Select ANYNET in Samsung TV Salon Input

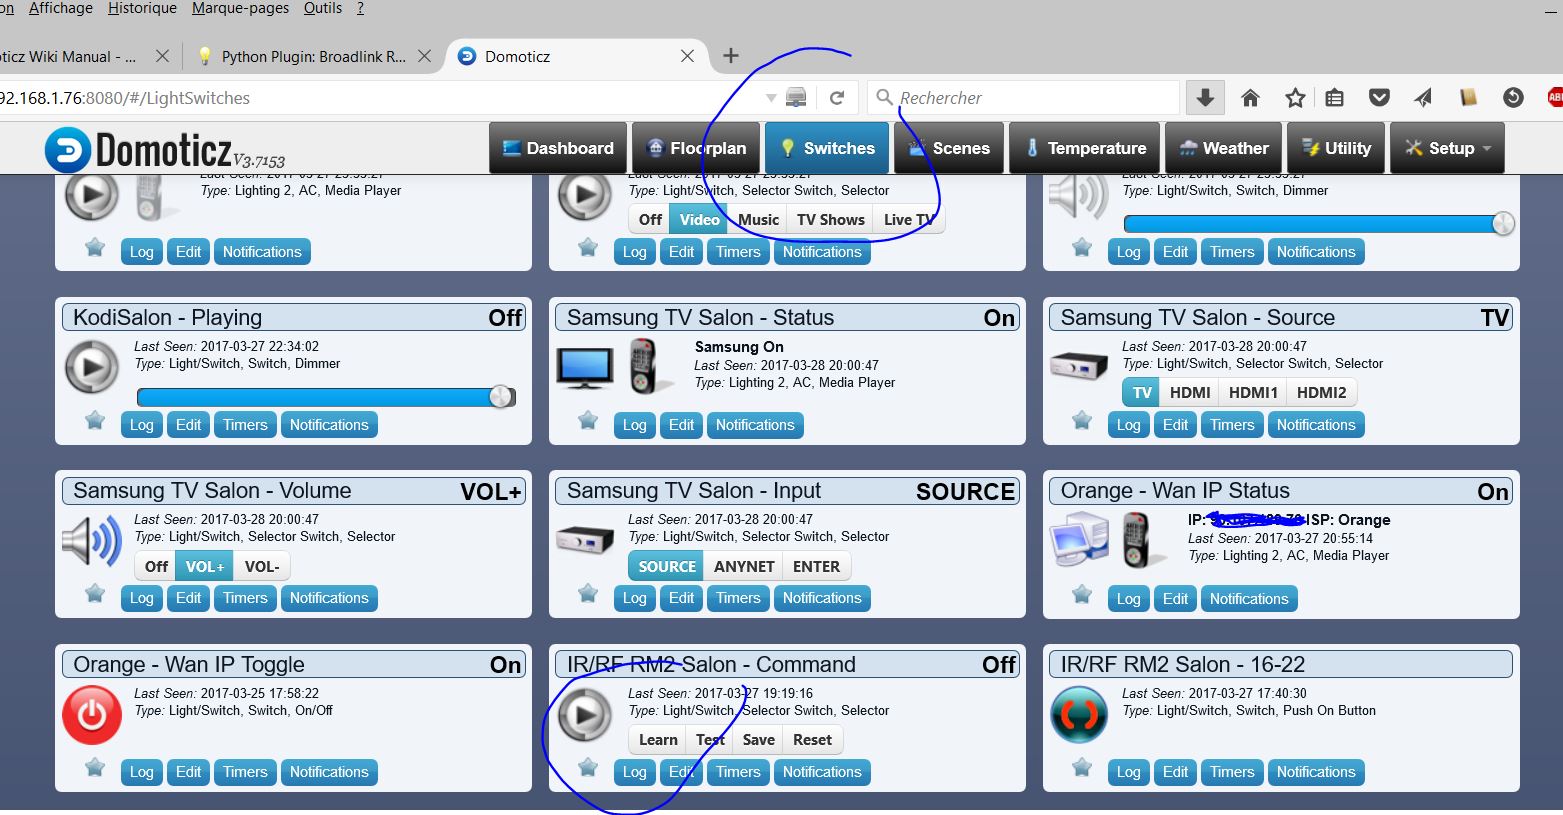(744, 566)
